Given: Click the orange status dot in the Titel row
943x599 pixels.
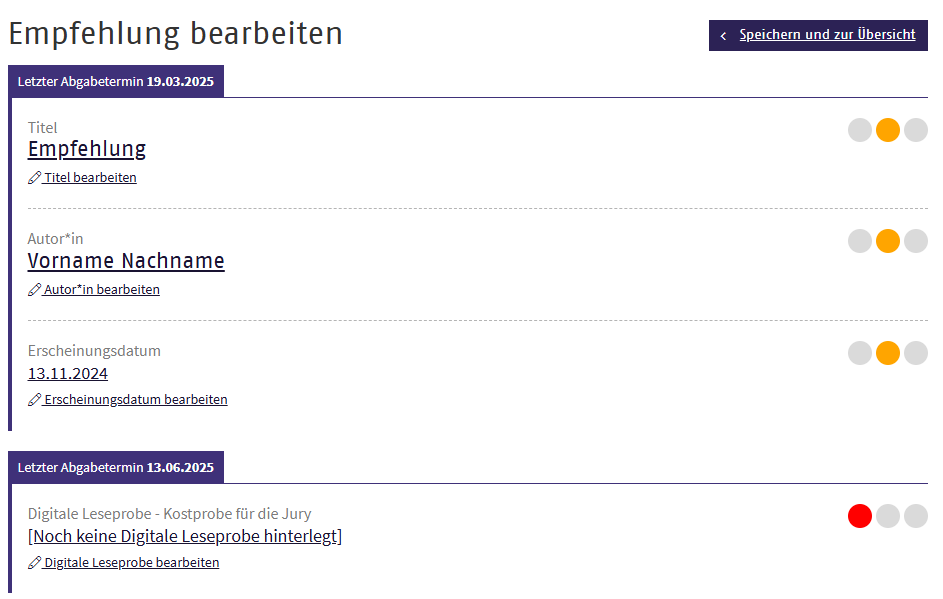Looking at the screenshot, I should 888,130.
